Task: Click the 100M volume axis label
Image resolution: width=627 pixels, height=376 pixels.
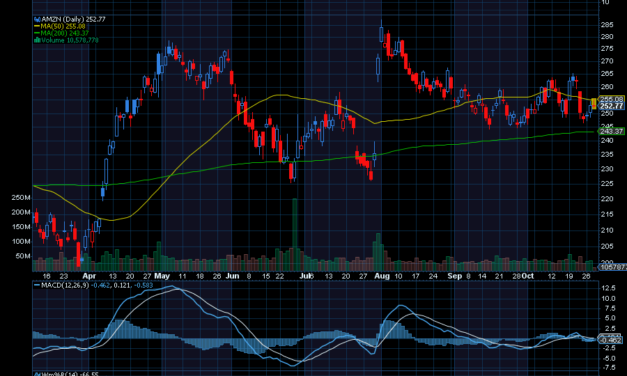Action: (21, 242)
